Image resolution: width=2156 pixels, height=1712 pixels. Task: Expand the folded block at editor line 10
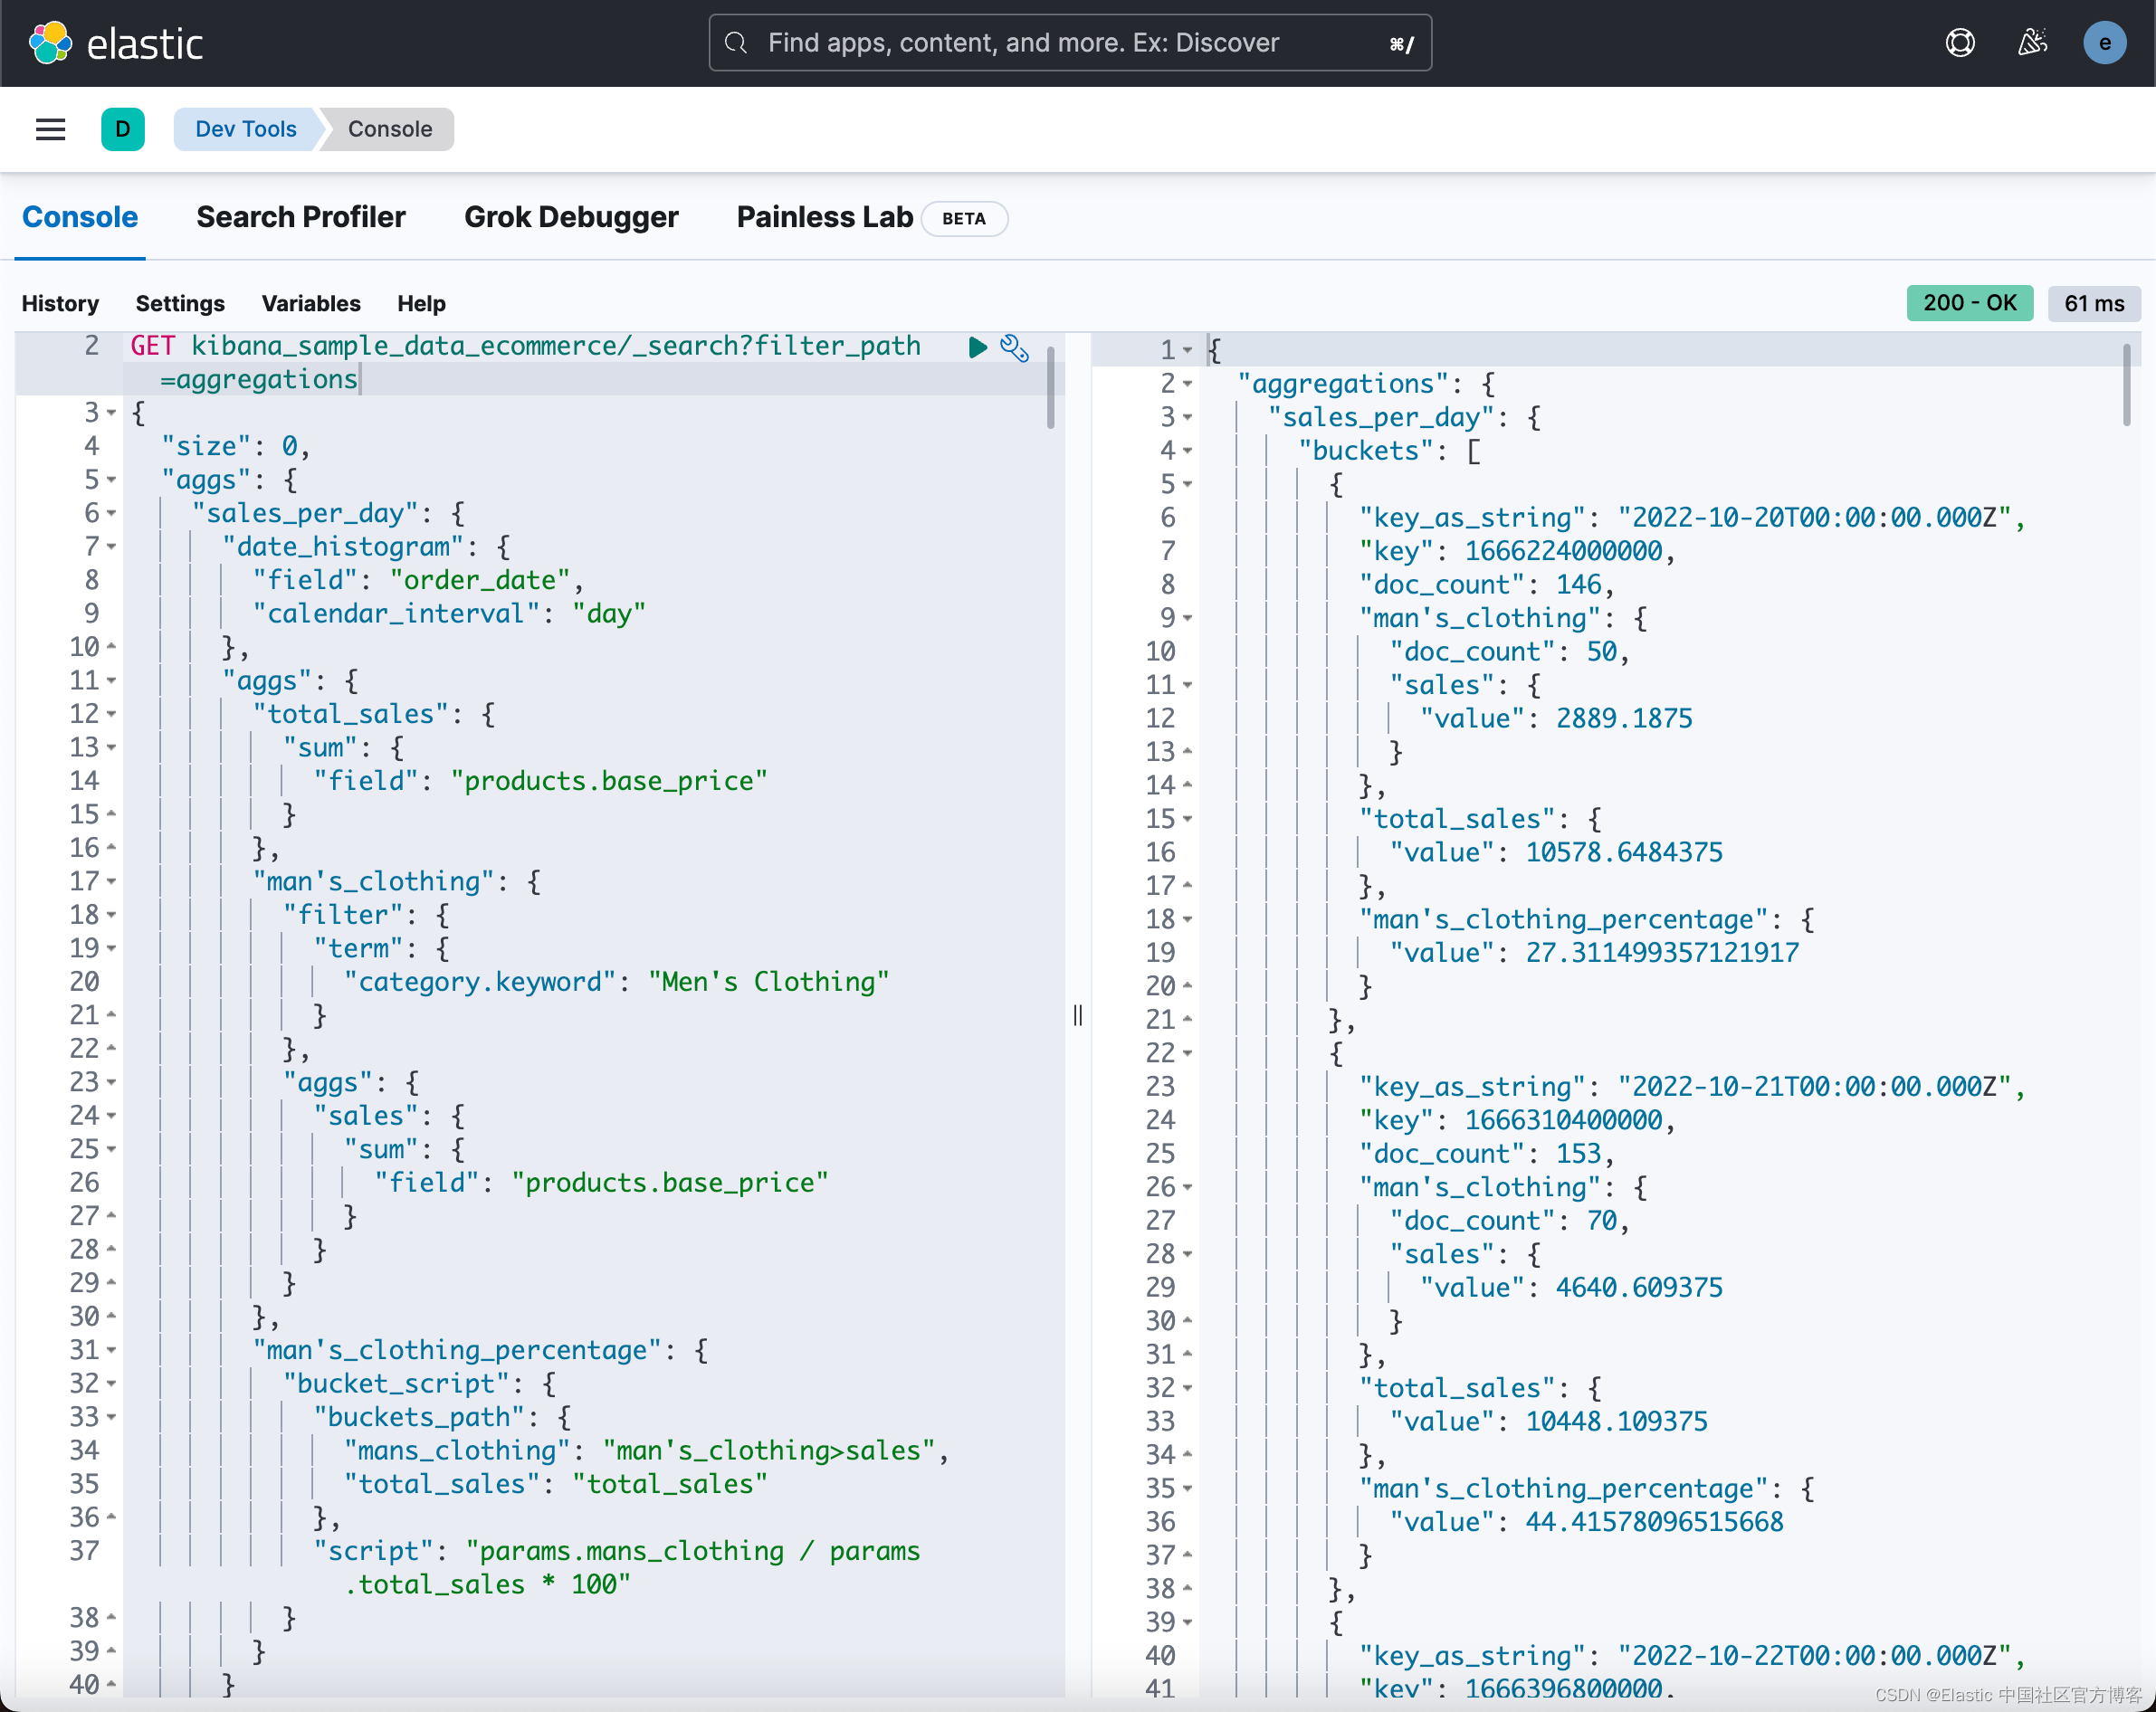110,647
